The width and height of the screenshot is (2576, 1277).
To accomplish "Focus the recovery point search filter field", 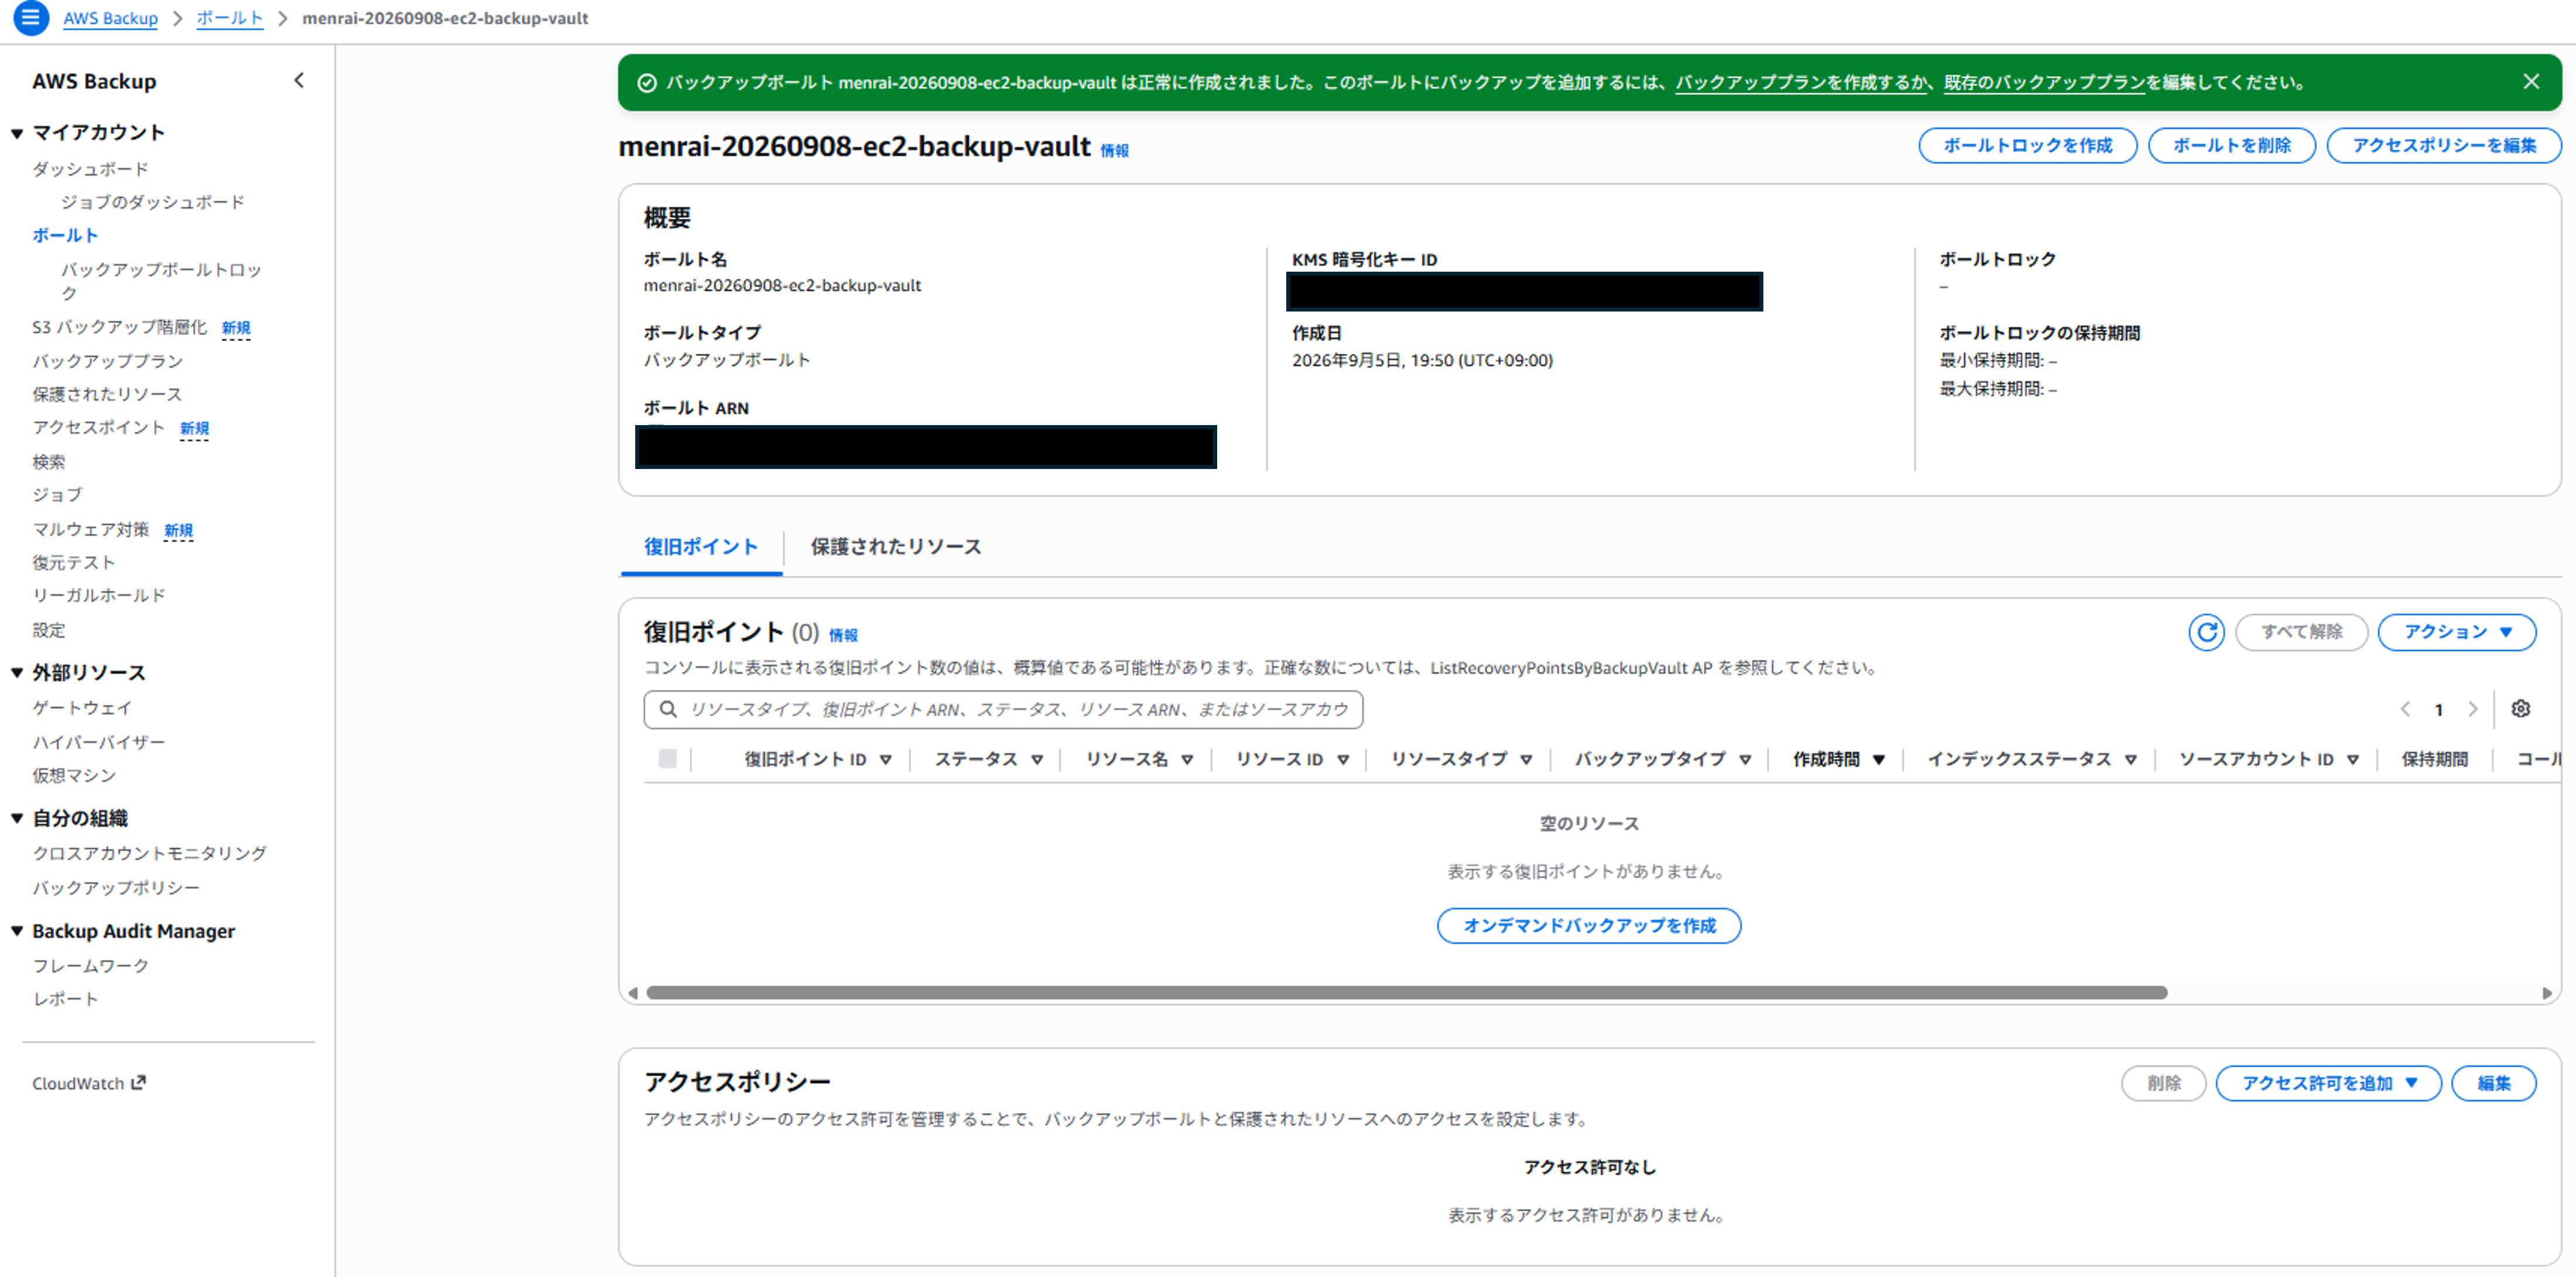I will [1003, 709].
